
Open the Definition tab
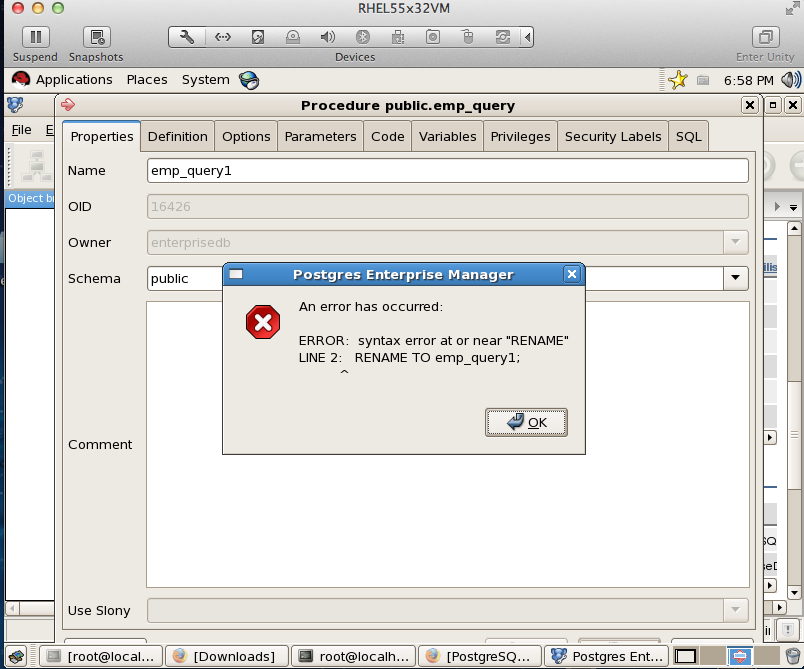click(x=178, y=136)
